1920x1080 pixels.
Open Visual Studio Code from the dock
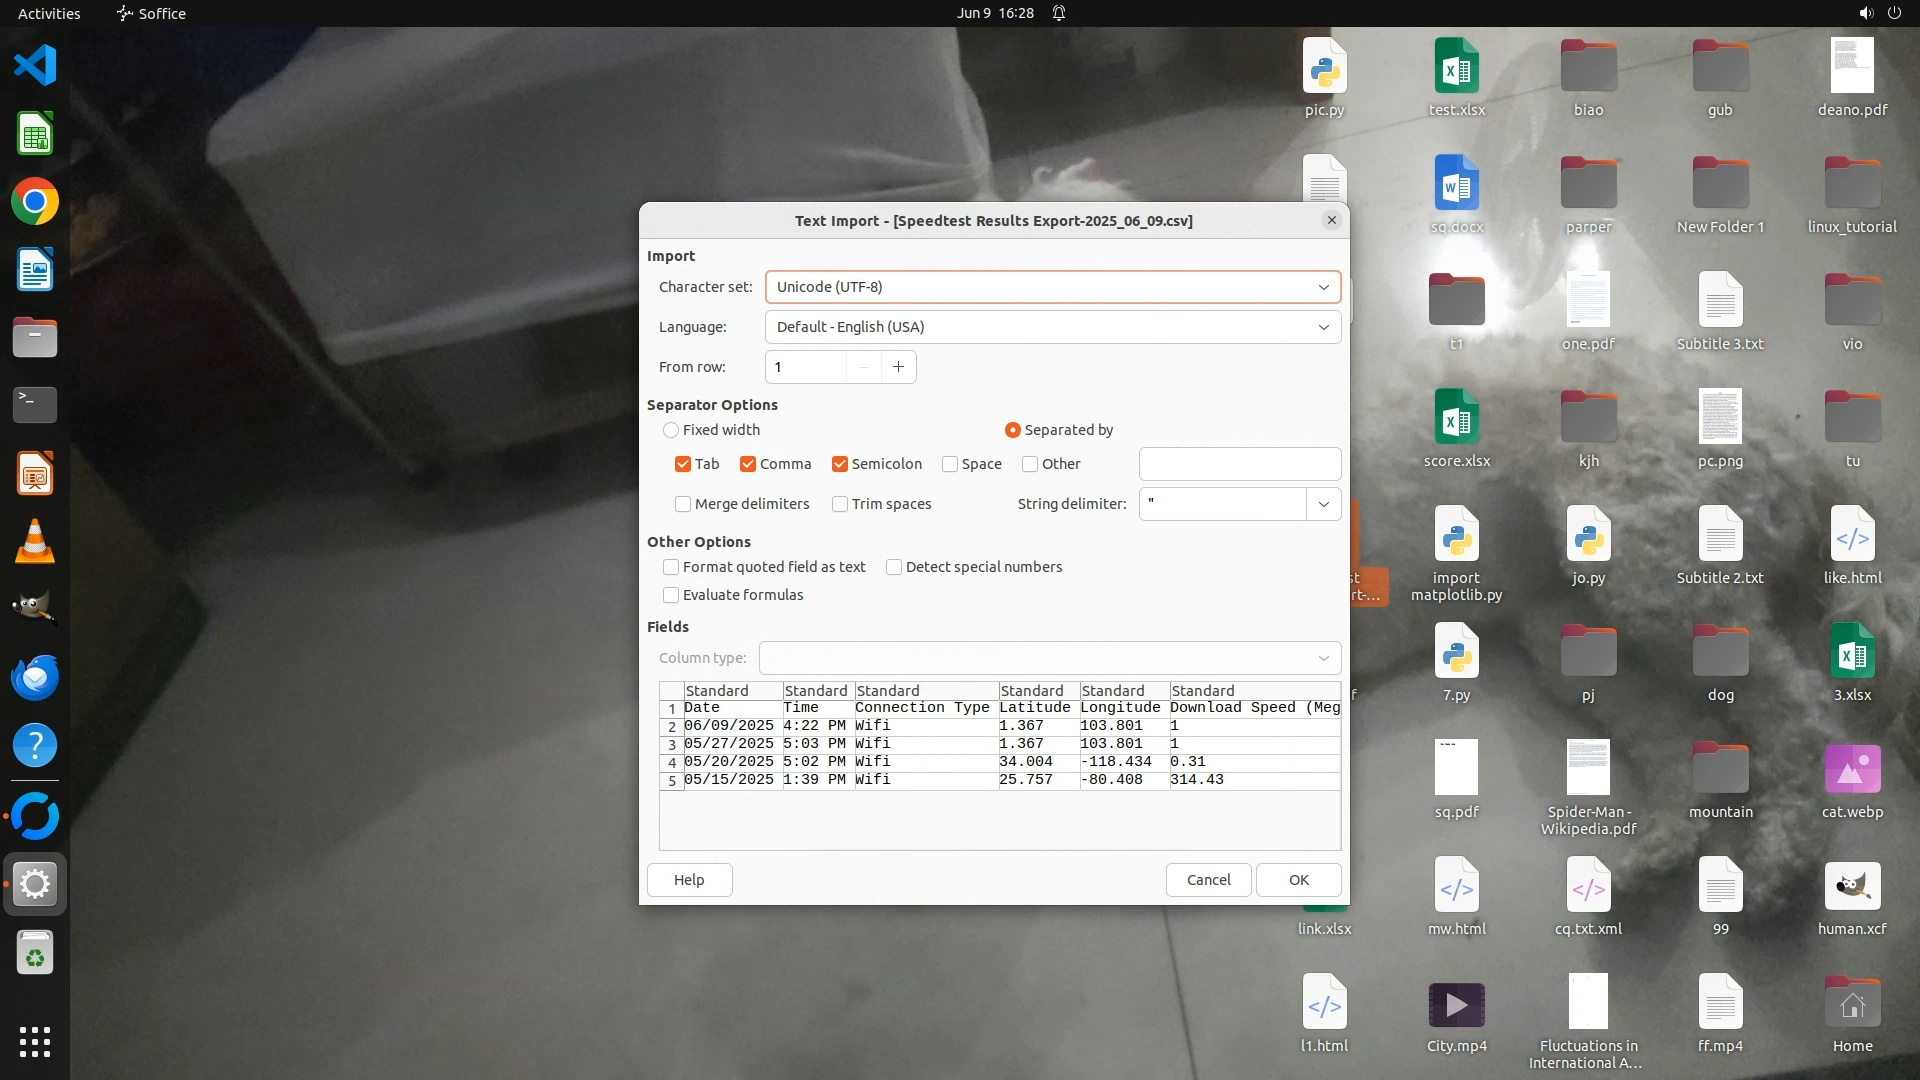coord(35,66)
